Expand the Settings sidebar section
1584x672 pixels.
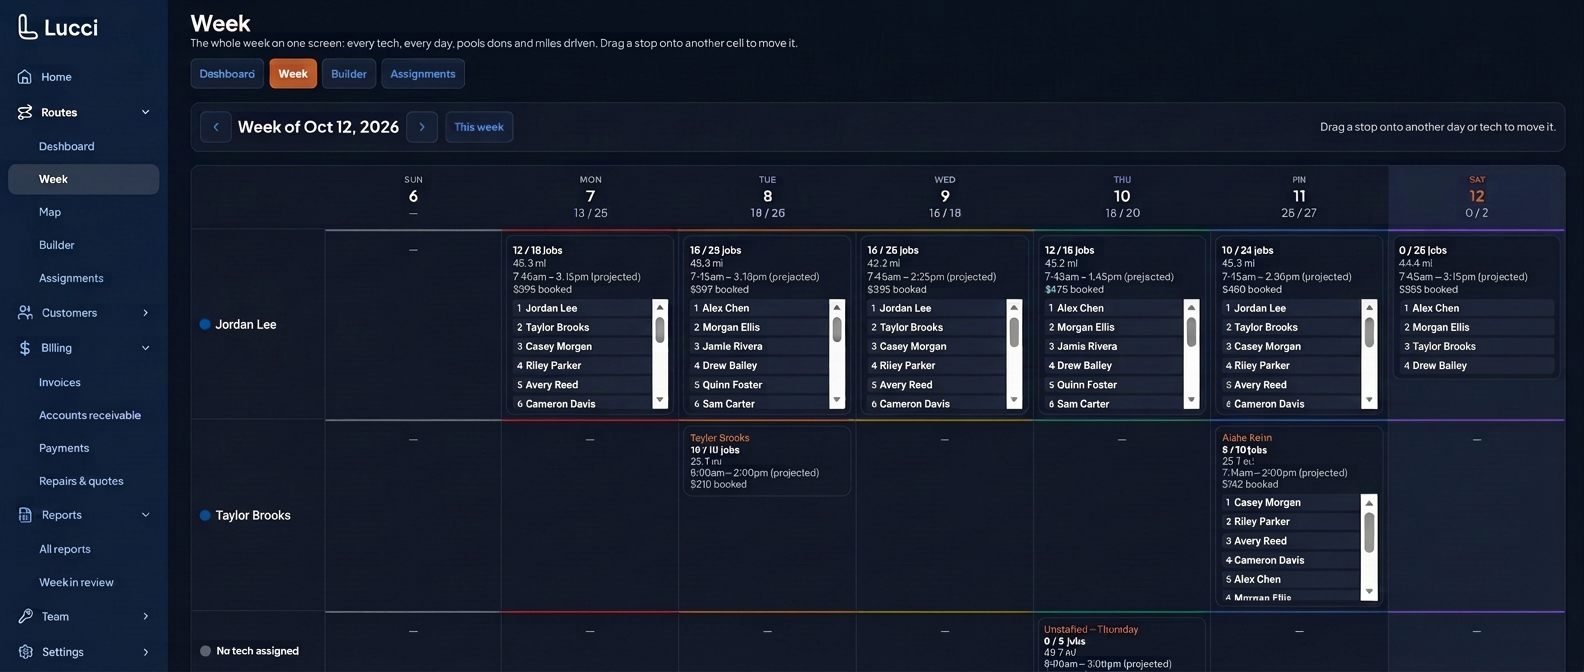click(x=145, y=652)
